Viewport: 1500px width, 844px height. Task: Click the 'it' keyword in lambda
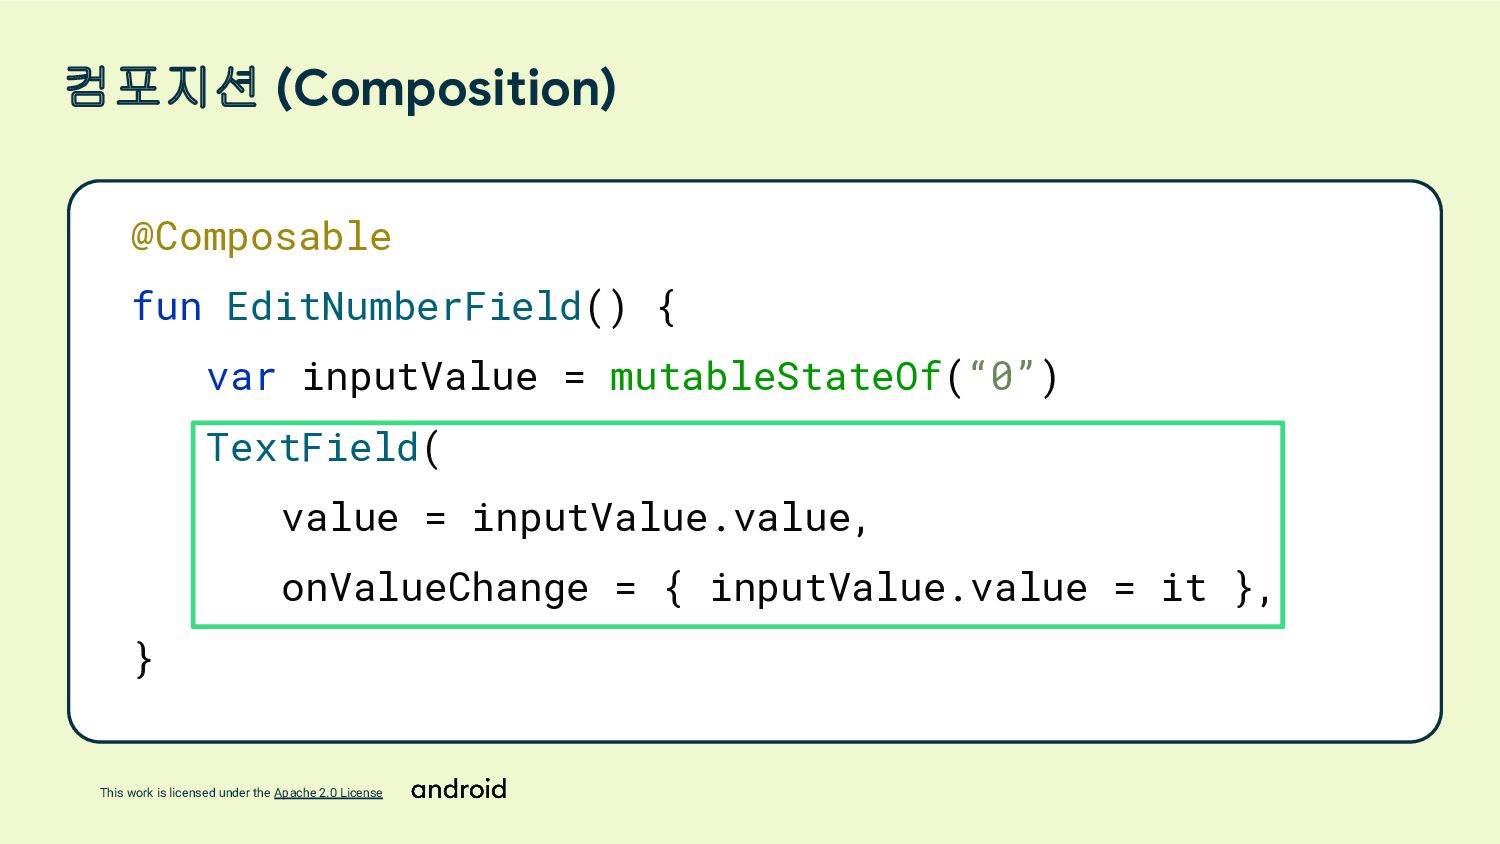tap(1184, 588)
